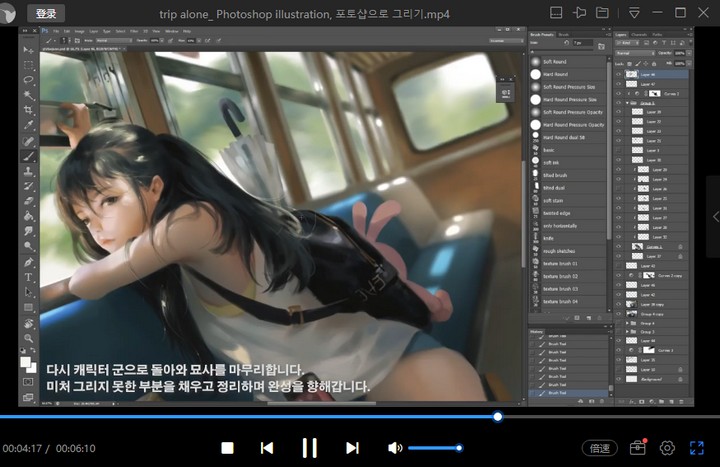This screenshot has height=467, width=720.
Task: Select the Healing Brush tool
Action: tap(28, 141)
